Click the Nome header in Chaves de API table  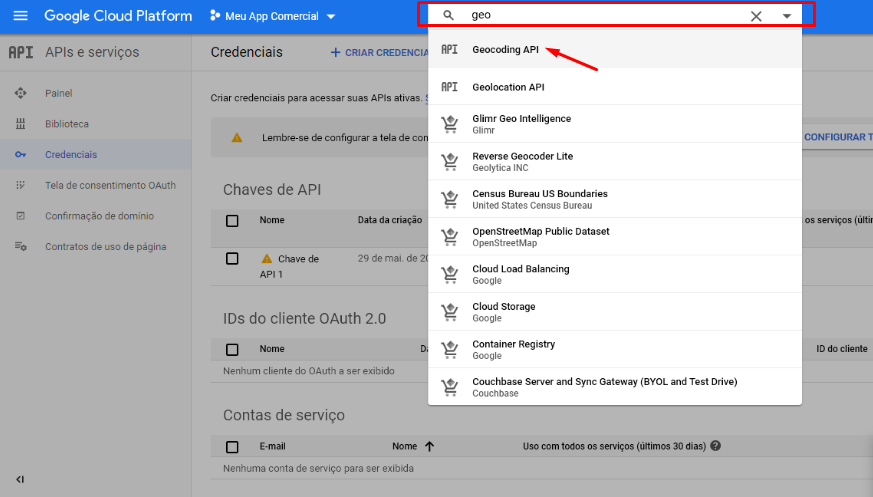[x=272, y=220]
